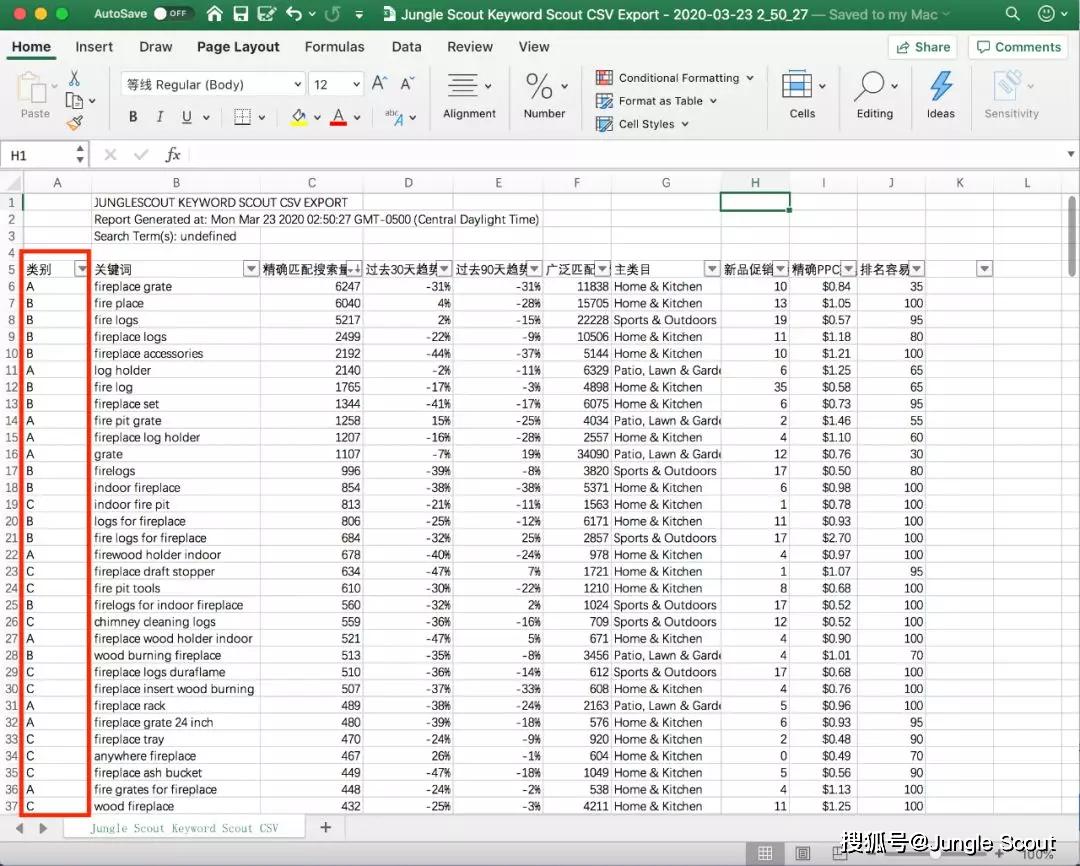Click the next sheet arrow

coord(43,828)
